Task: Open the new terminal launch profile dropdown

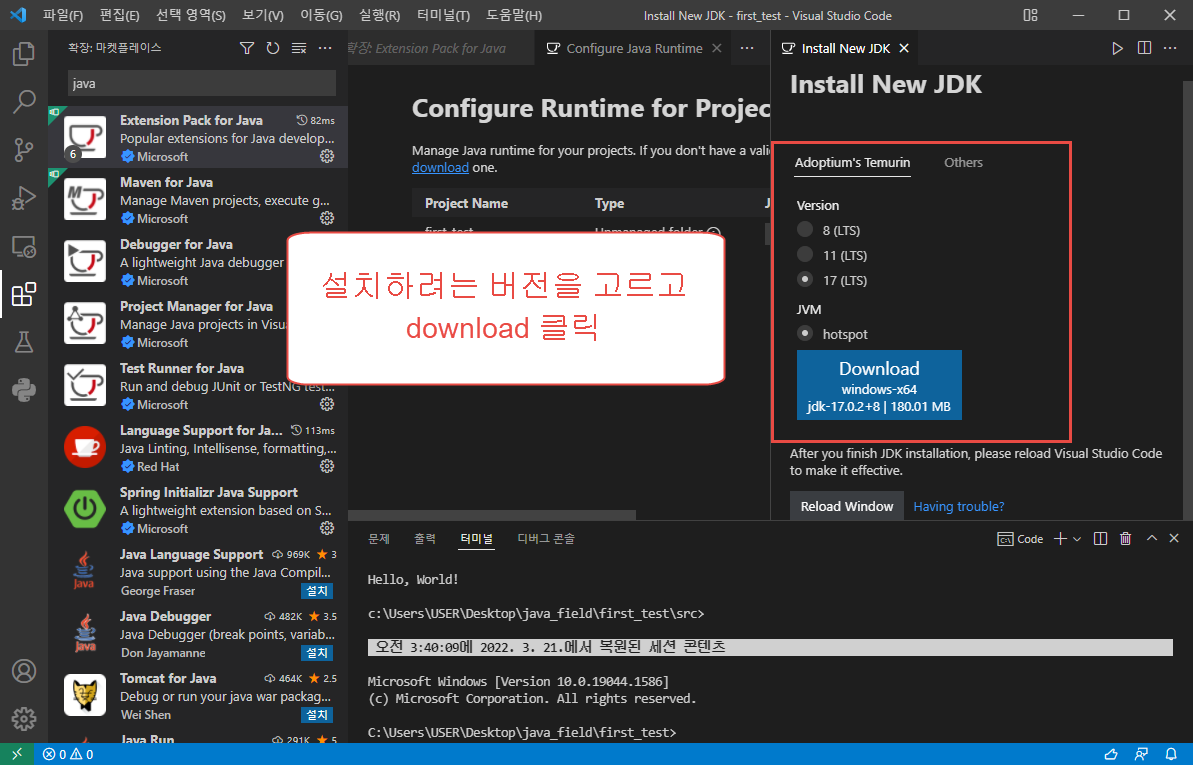Action: click(x=1077, y=539)
